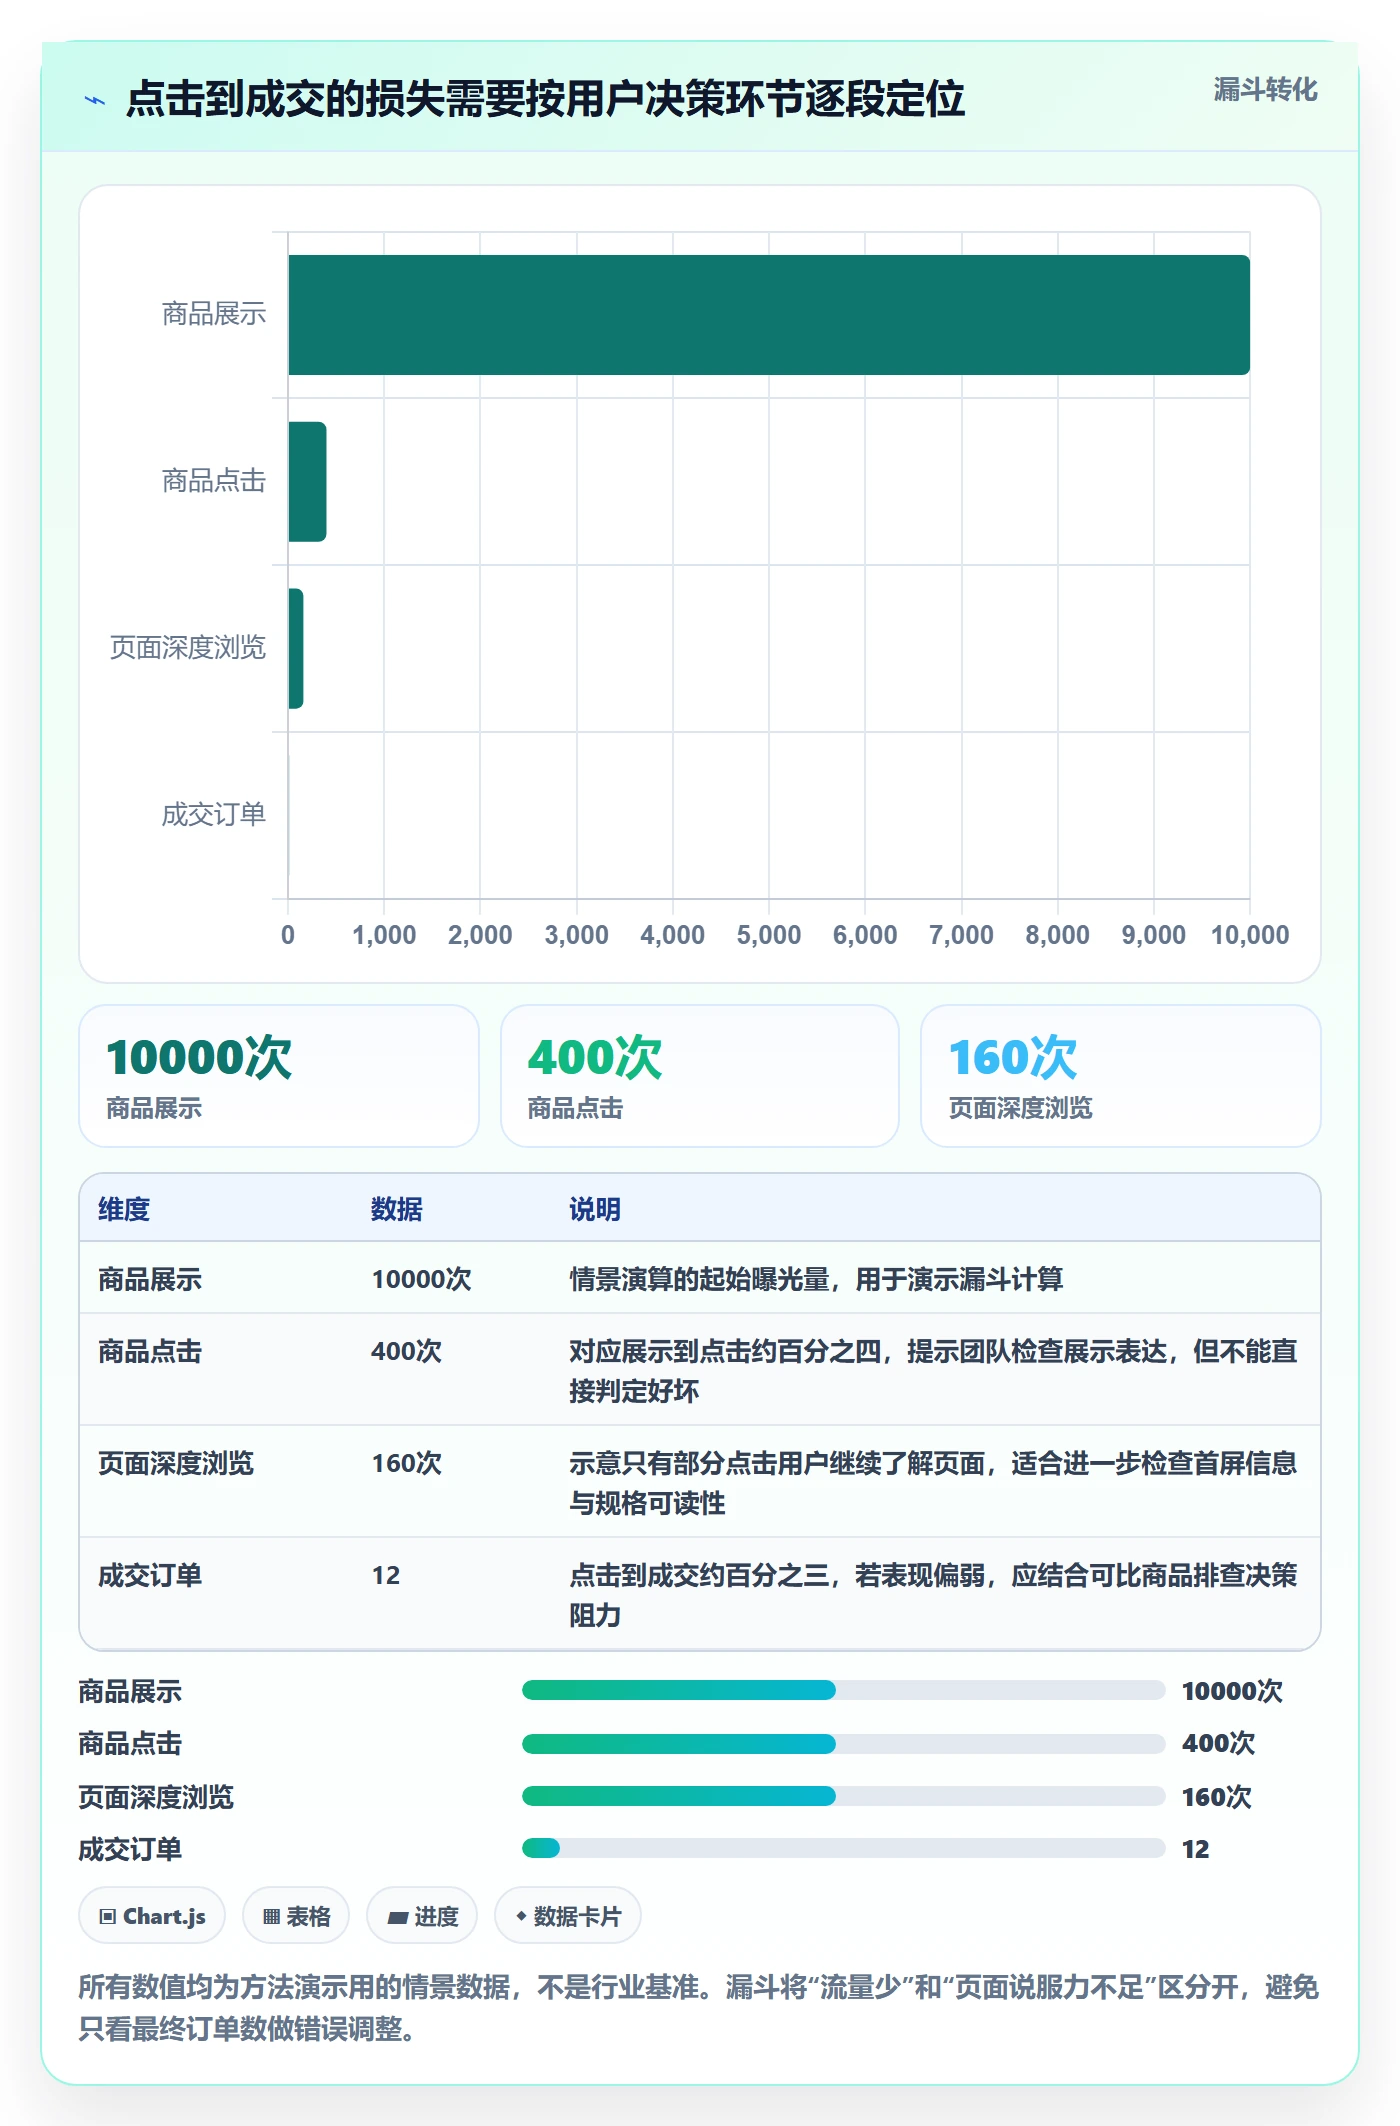The height and width of the screenshot is (2126, 1400).
Task: Click the 页面深度浏览 row label in the table
Action: tap(176, 1463)
